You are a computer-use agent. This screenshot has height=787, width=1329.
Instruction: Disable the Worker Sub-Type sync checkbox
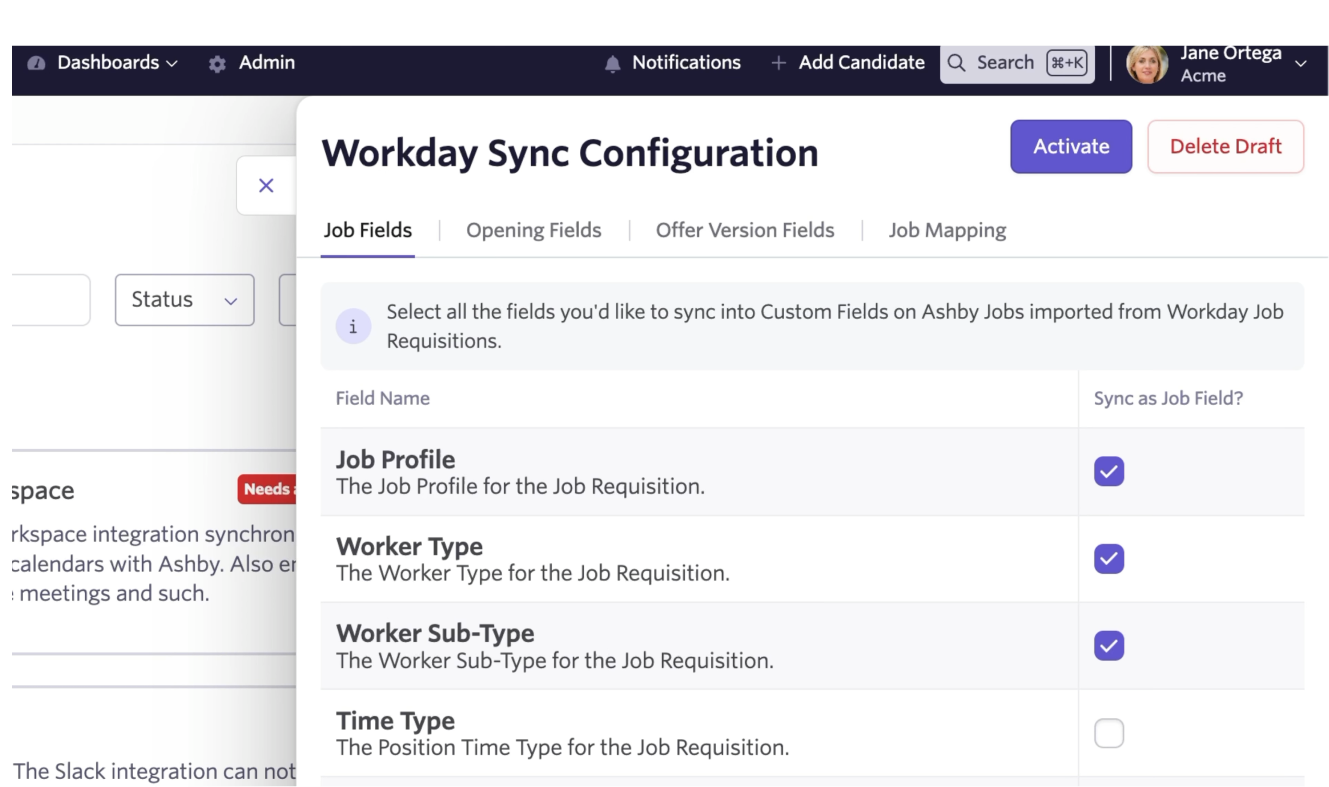(1109, 645)
